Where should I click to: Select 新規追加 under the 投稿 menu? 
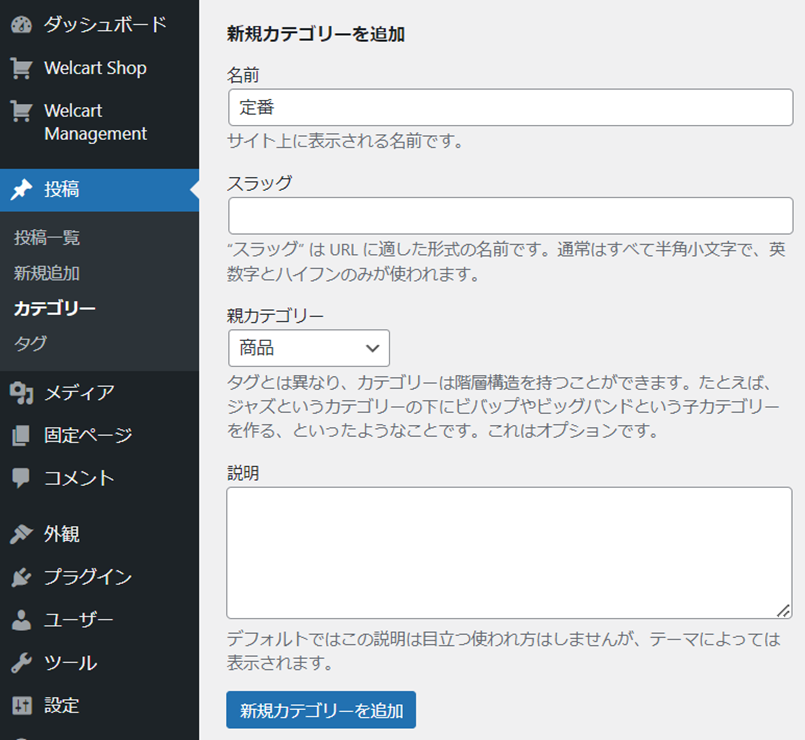click(47, 273)
